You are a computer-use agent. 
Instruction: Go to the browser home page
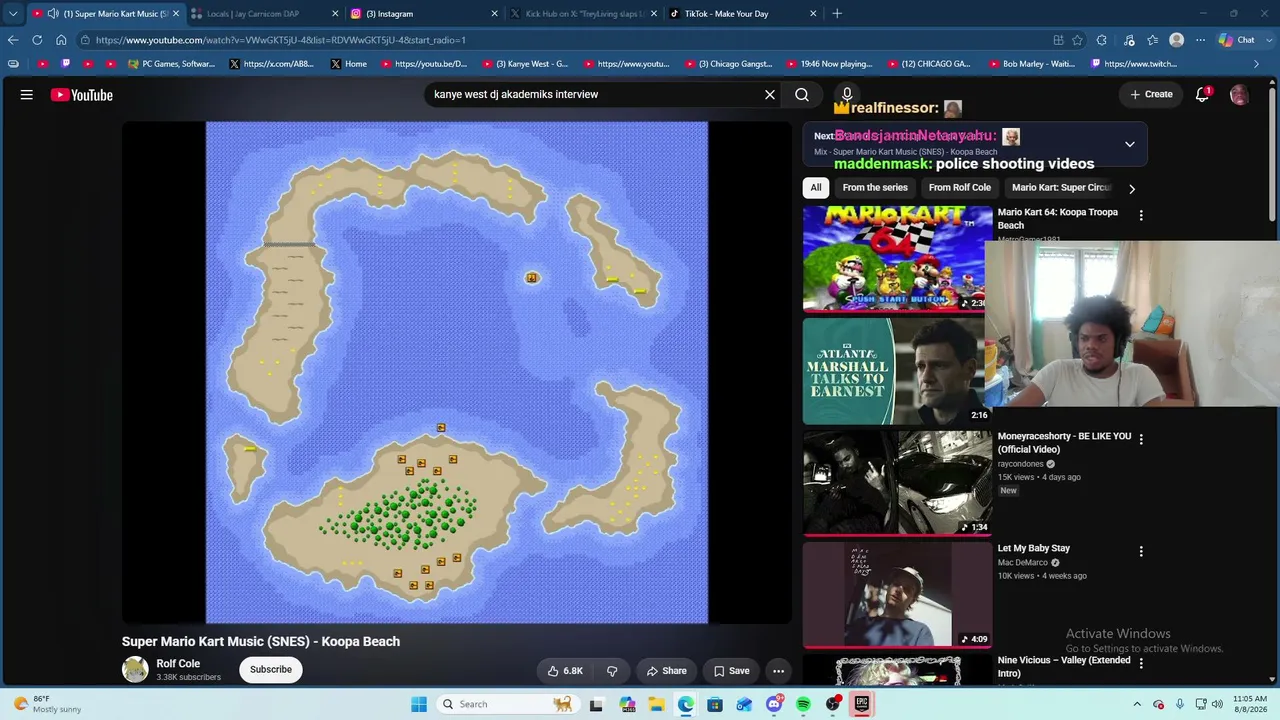[x=61, y=40]
